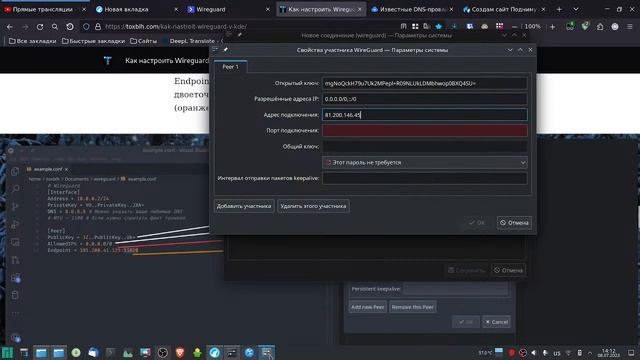Click the 'Разрешённые адреса IP' input field

(x=424, y=99)
